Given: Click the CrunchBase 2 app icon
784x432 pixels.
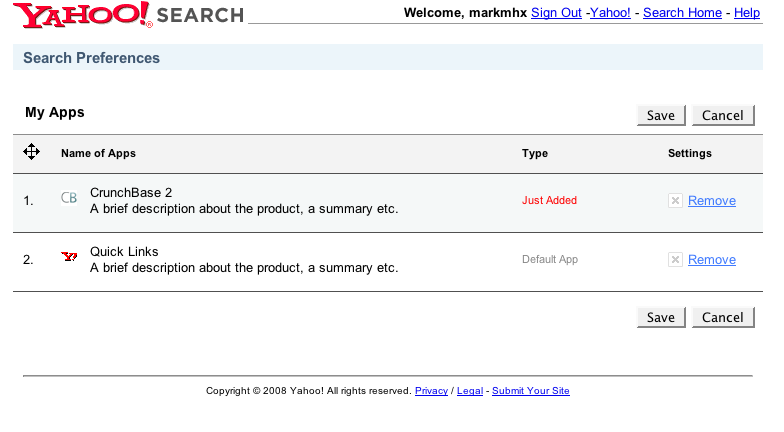Looking at the screenshot, I should 69,198.
